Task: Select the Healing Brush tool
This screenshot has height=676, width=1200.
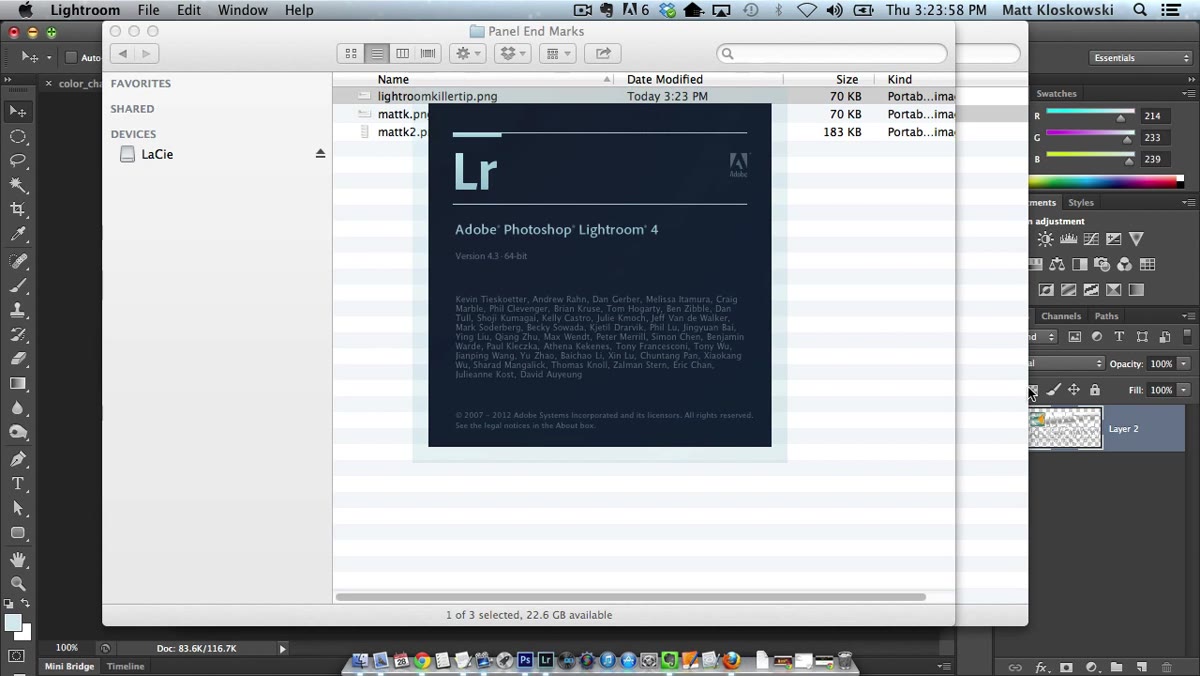Action: (18, 261)
